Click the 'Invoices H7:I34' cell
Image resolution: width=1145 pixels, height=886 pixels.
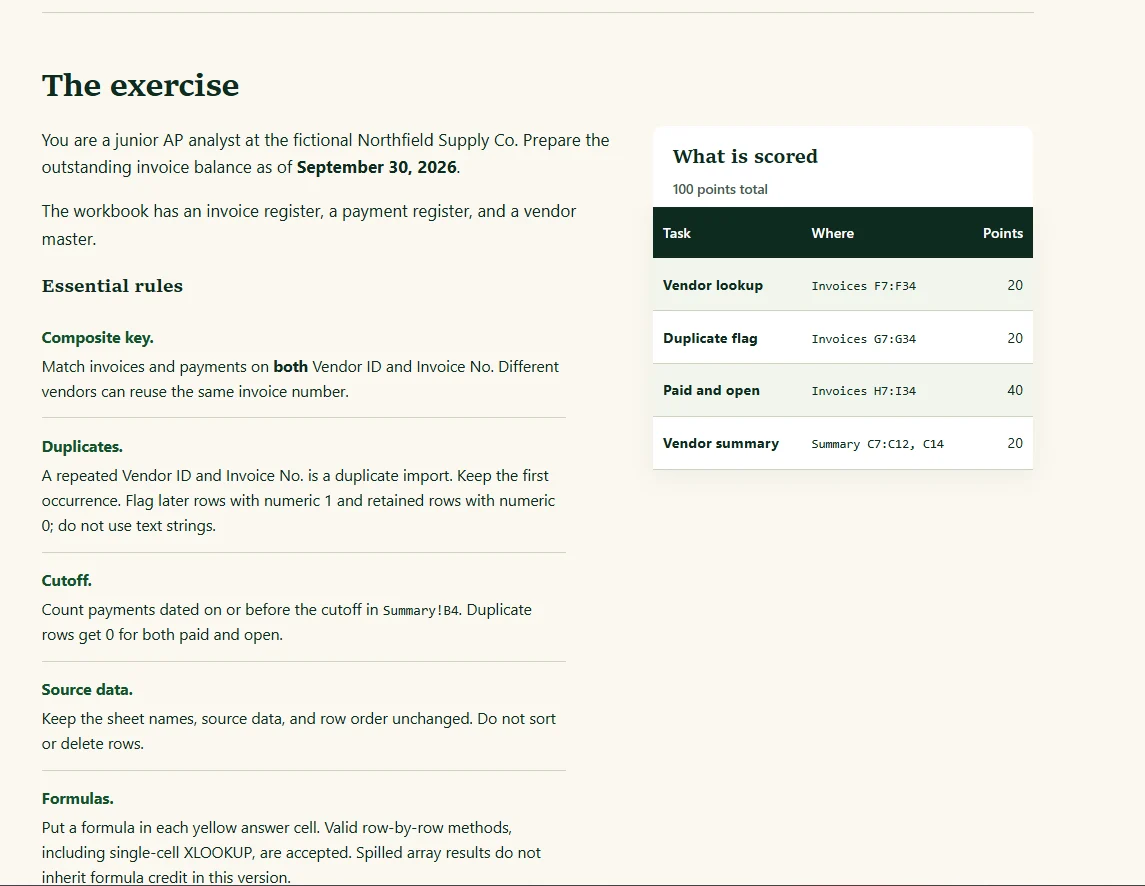863,391
